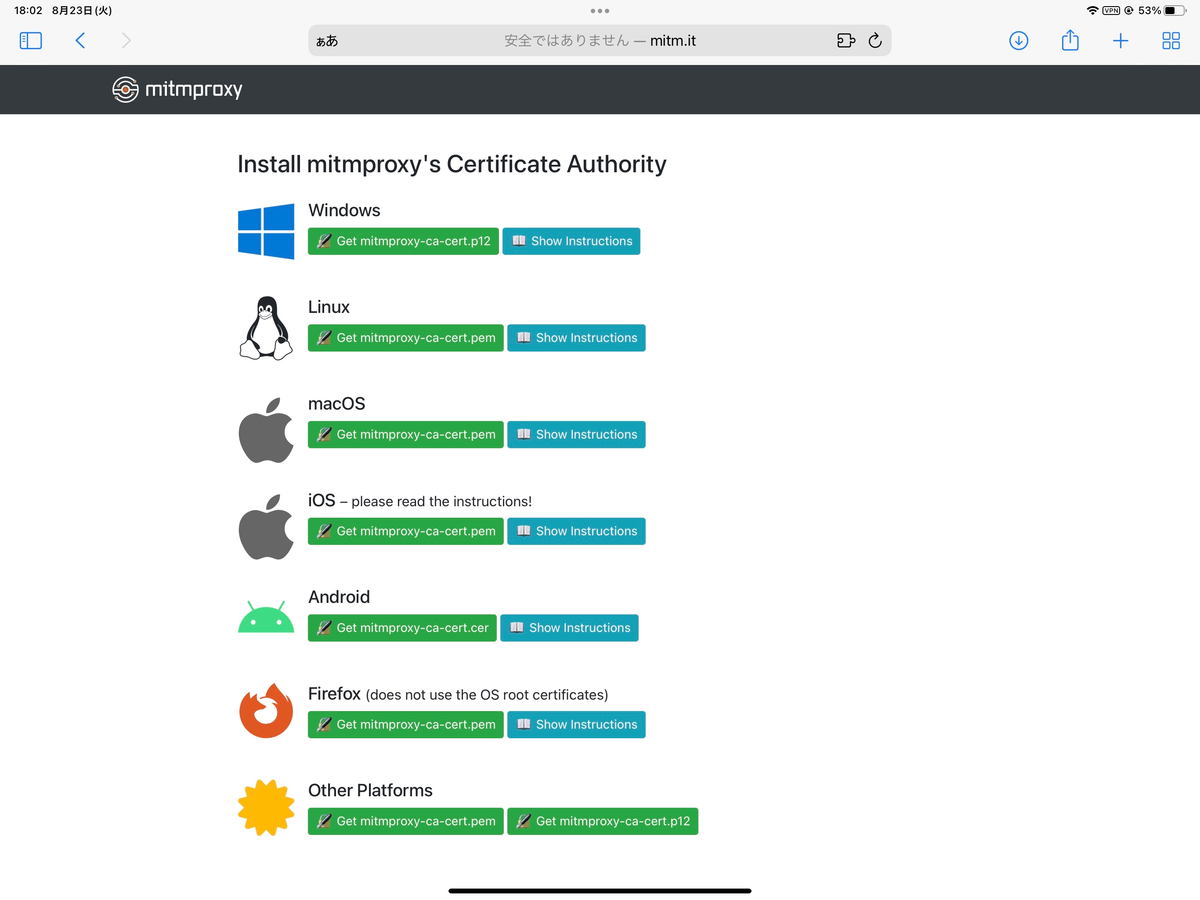Open the extensions icon in address bar

click(846, 41)
